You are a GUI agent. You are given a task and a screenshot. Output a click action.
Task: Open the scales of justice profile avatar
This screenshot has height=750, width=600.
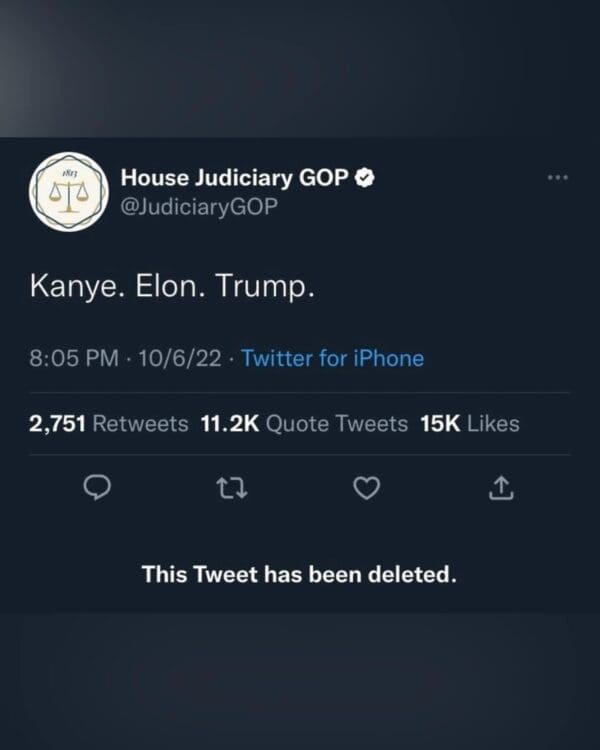coord(69,191)
